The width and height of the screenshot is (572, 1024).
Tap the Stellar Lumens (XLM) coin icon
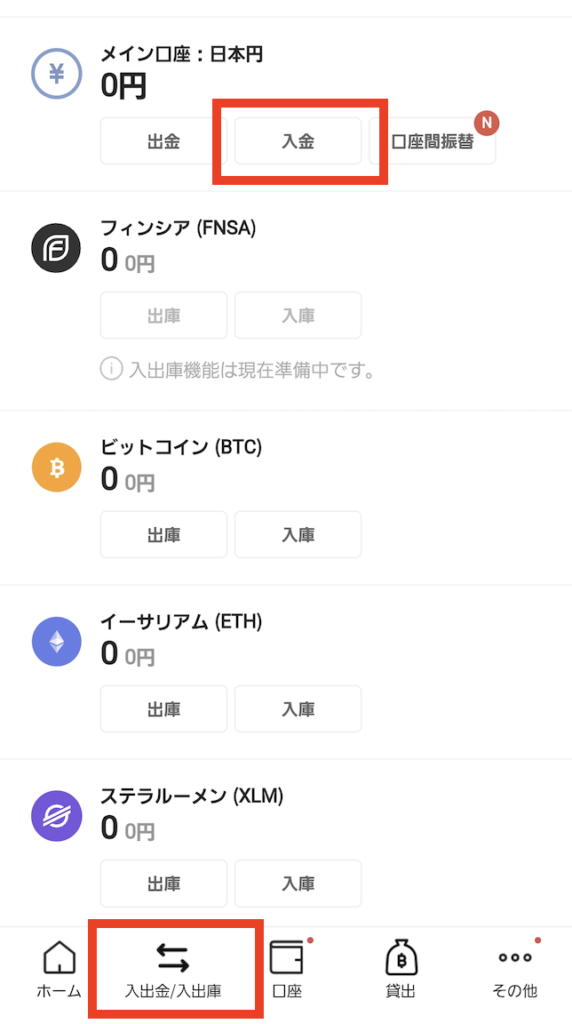tap(57, 816)
